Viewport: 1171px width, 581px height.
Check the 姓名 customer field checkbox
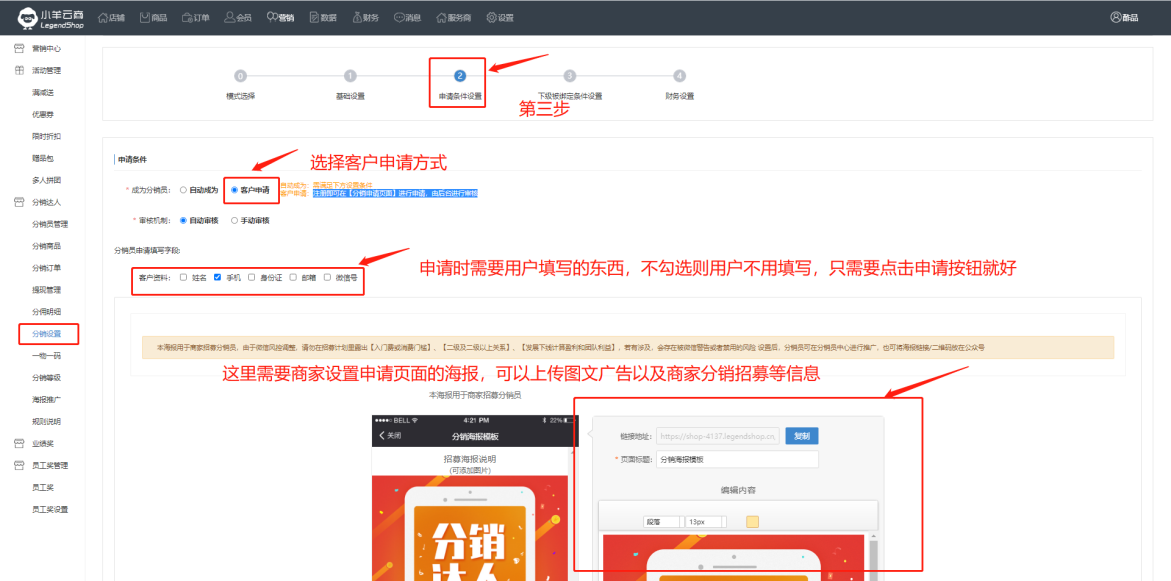pos(184,277)
